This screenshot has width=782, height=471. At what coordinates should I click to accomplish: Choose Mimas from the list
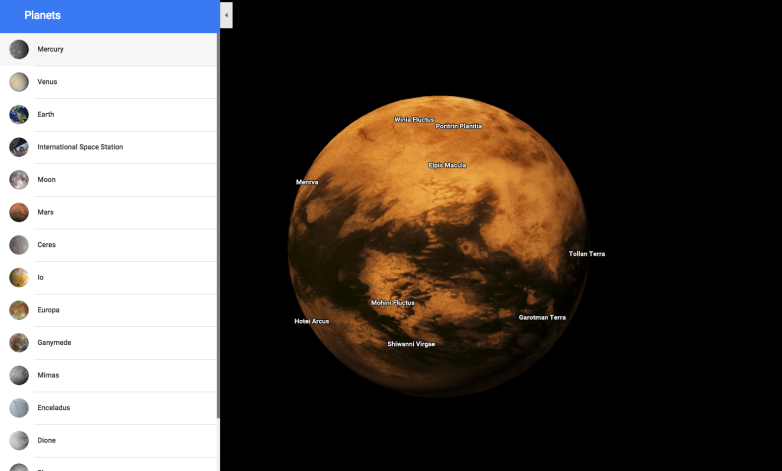click(x=48, y=375)
